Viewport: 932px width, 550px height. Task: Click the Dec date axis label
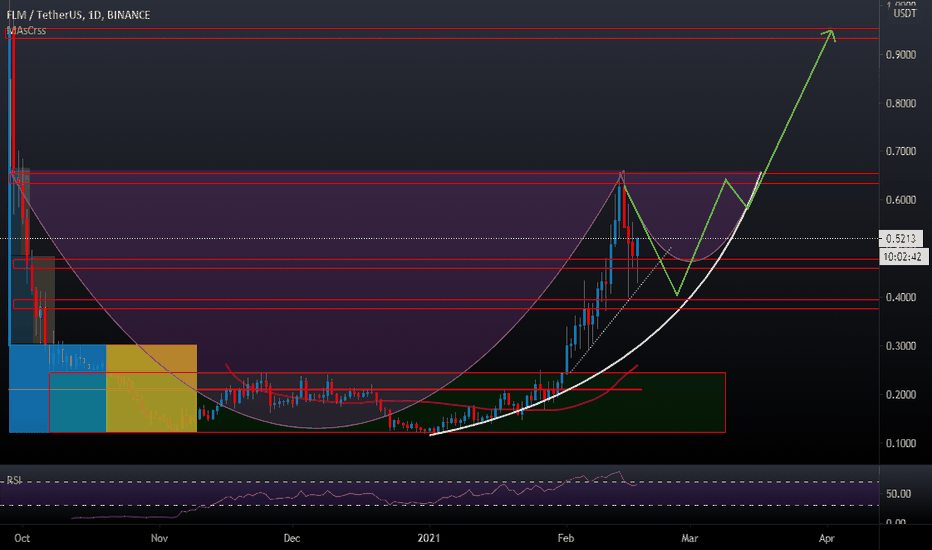292,538
